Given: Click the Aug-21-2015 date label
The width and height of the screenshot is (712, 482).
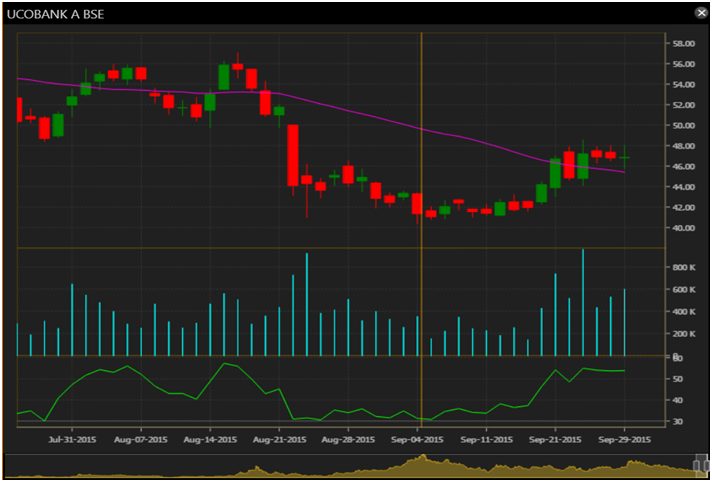Looking at the screenshot, I should (x=279, y=440).
